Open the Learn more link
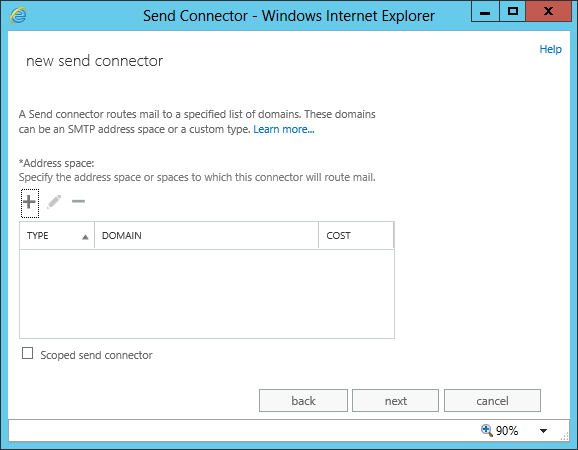The image size is (578, 450). pyautogui.click(x=284, y=129)
